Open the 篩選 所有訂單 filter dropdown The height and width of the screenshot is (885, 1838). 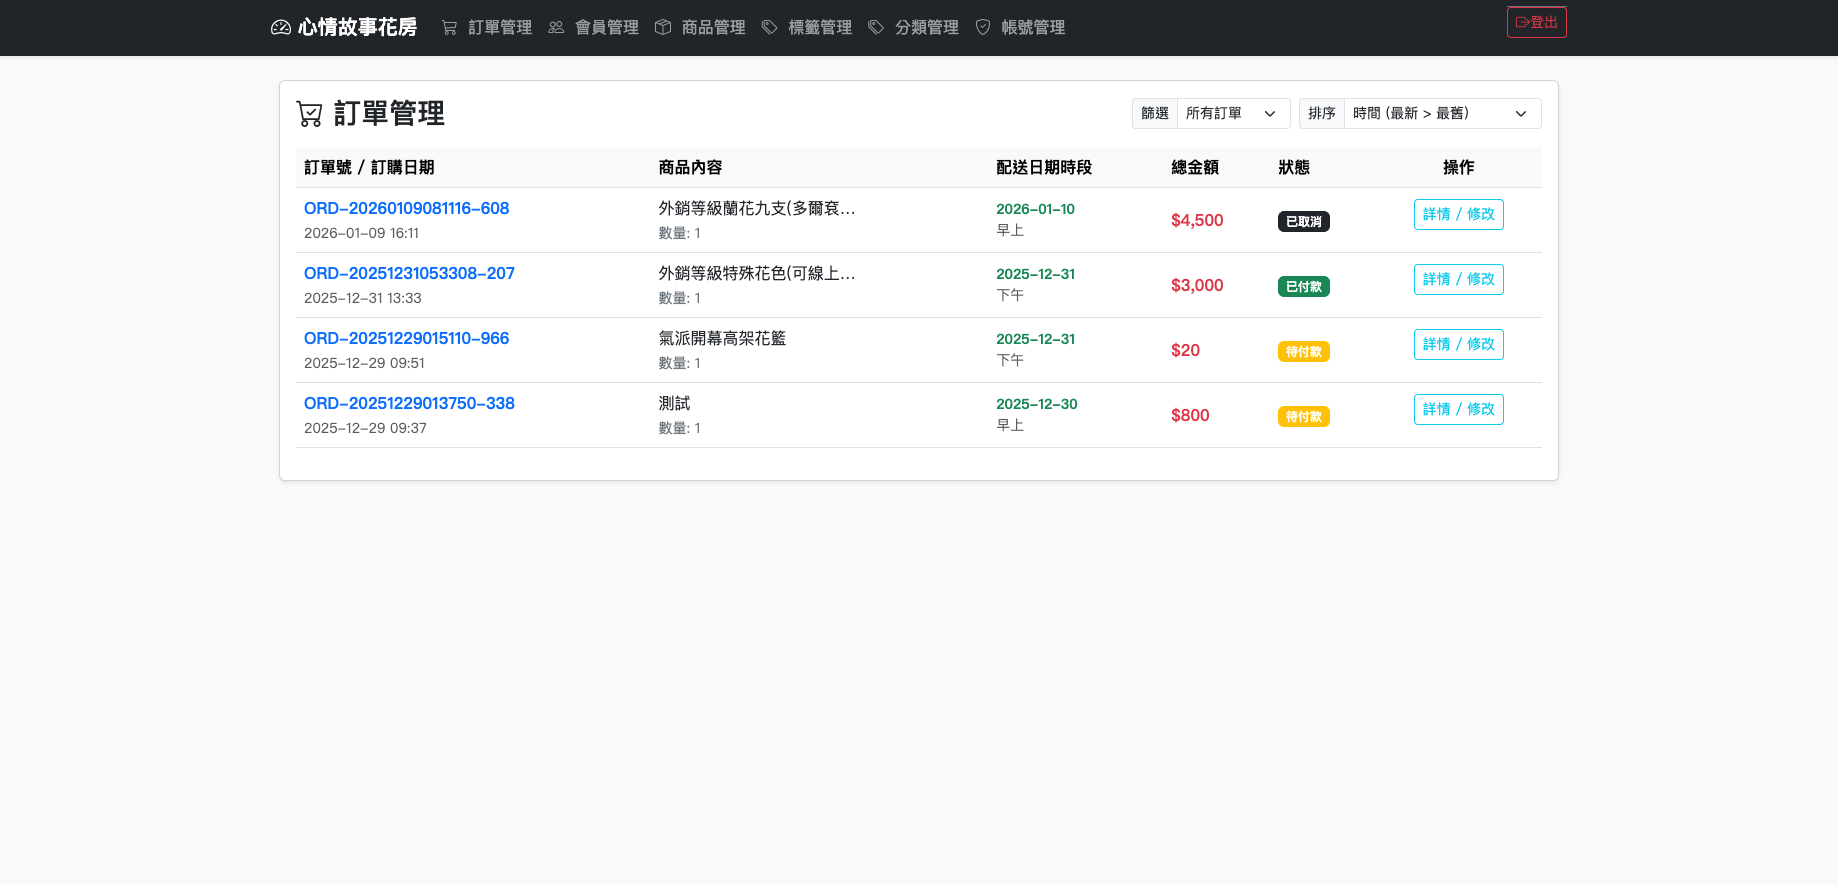1233,113
